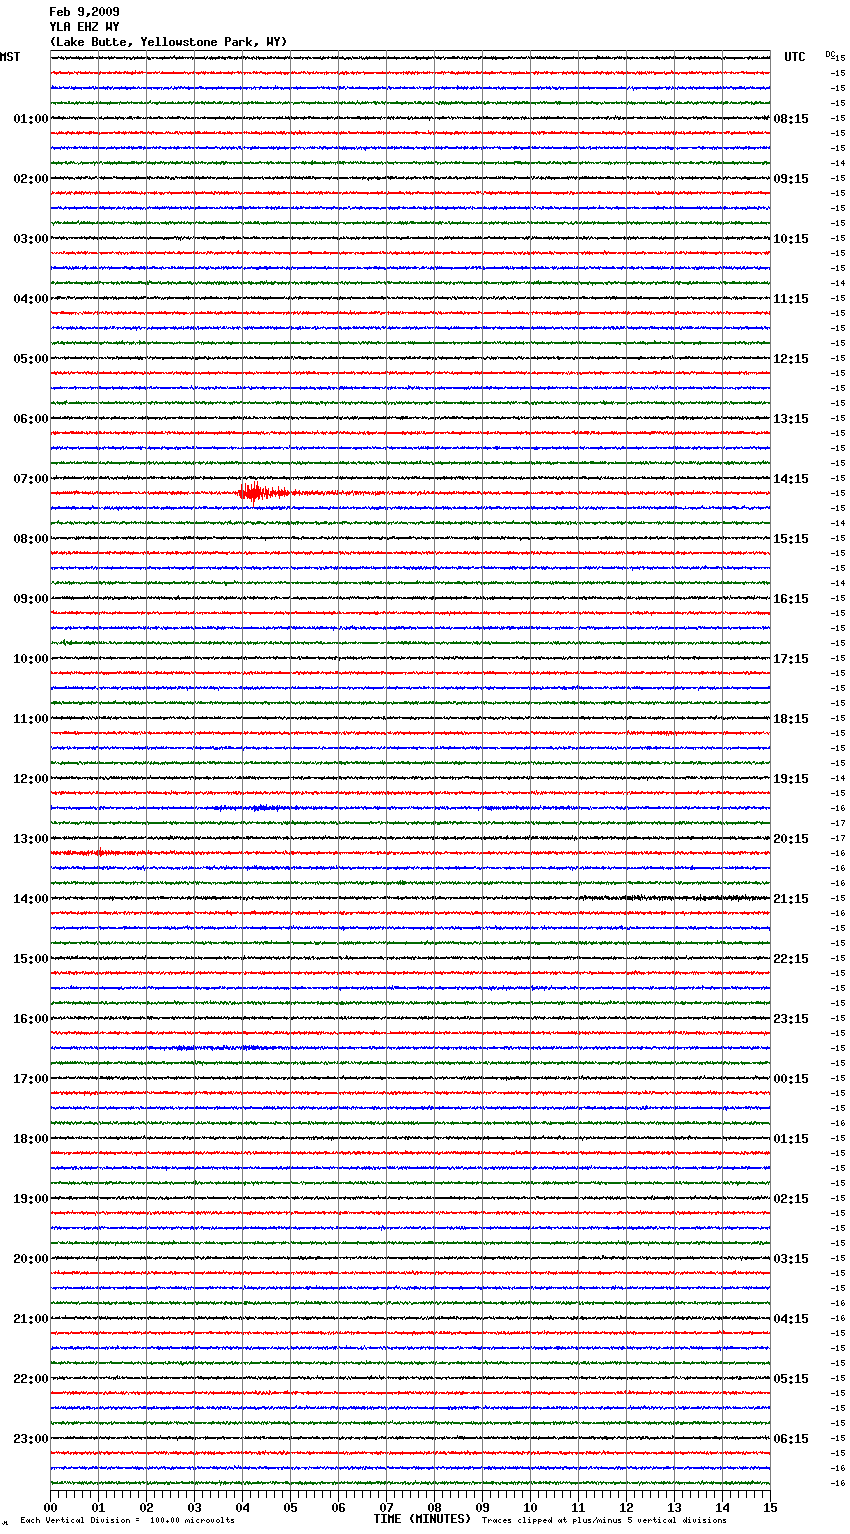
Task: Click the 13:00 MST time label
Action: pyautogui.click(x=31, y=839)
